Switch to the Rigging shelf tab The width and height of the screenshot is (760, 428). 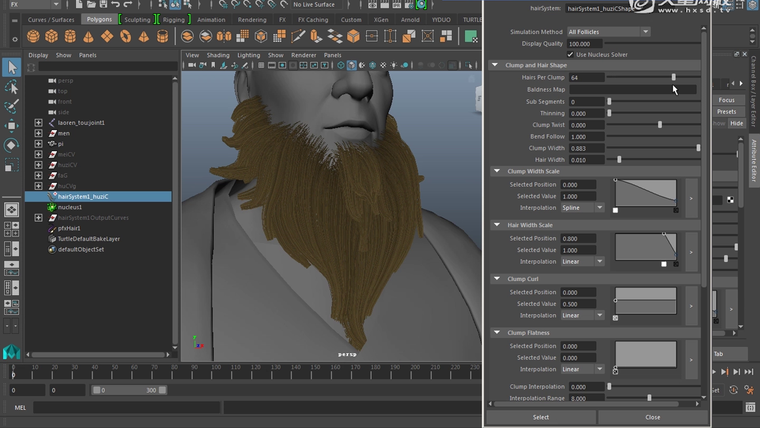tap(172, 19)
